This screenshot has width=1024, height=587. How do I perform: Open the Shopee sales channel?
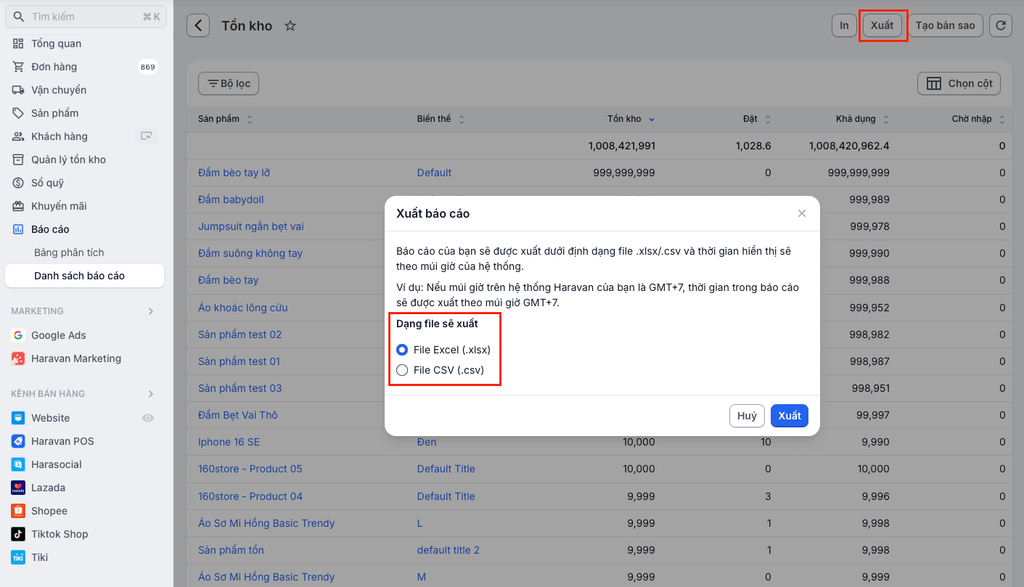point(49,511)
